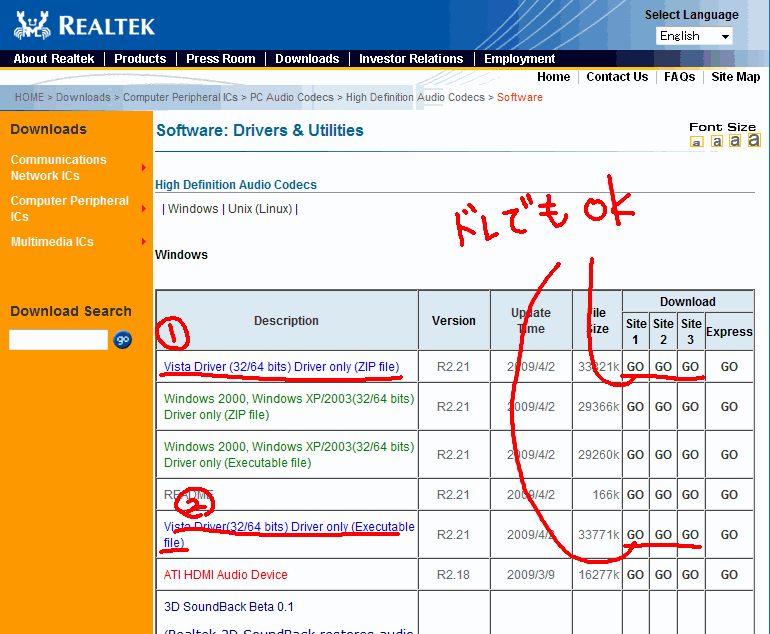Viewport: 770px width, 634px height.
Task: Select the largest font size icon
Action: (x=754, y=140)
